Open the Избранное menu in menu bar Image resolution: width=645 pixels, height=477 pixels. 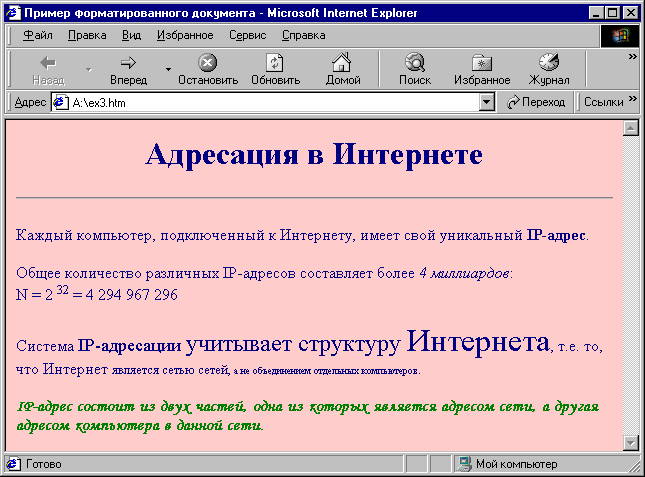185,35
